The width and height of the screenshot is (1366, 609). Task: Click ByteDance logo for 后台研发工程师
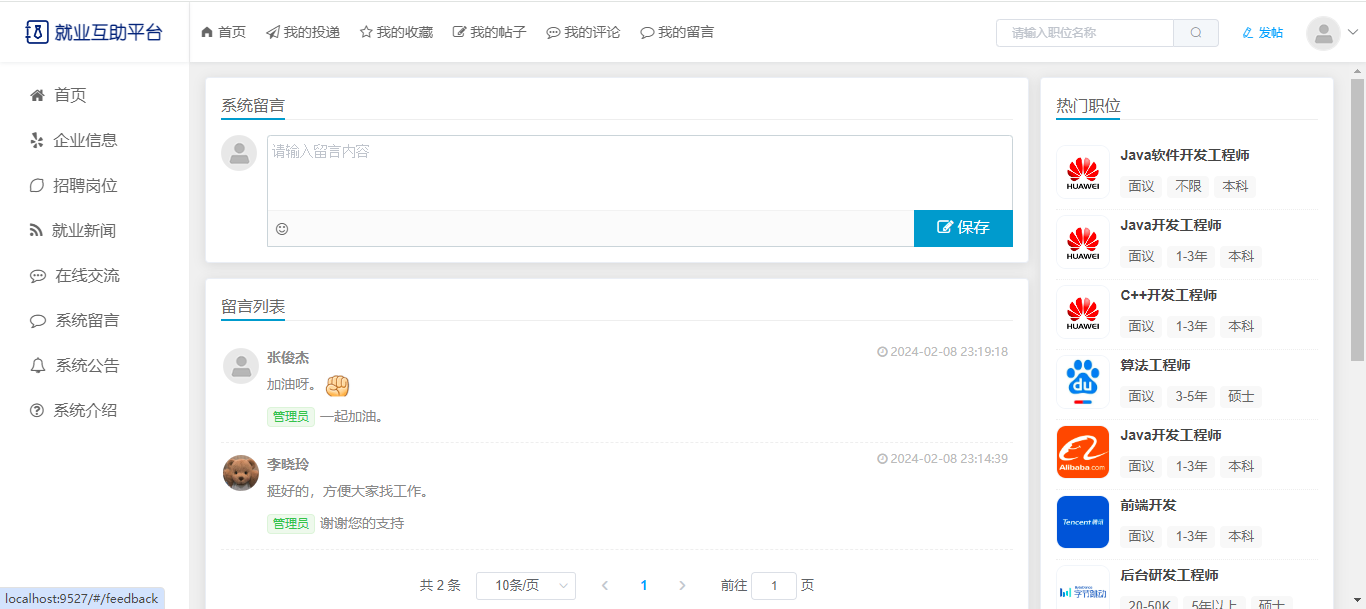coord(1083,590)
